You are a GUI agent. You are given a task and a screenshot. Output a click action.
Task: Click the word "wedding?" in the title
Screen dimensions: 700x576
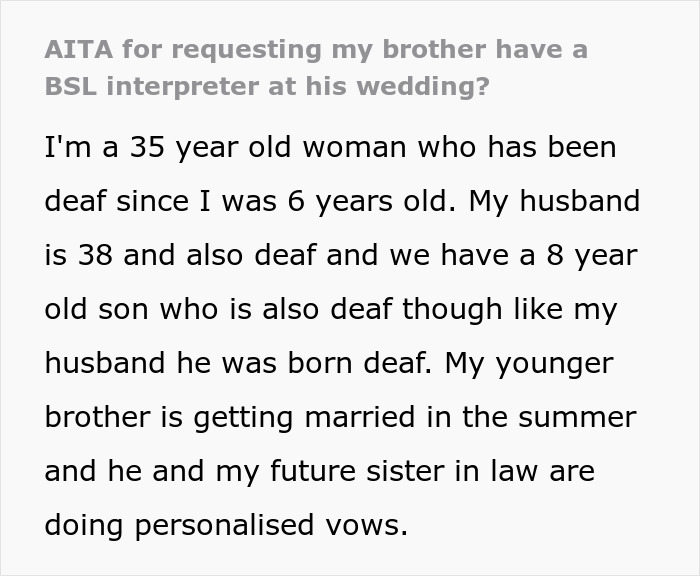pos(440,85)
